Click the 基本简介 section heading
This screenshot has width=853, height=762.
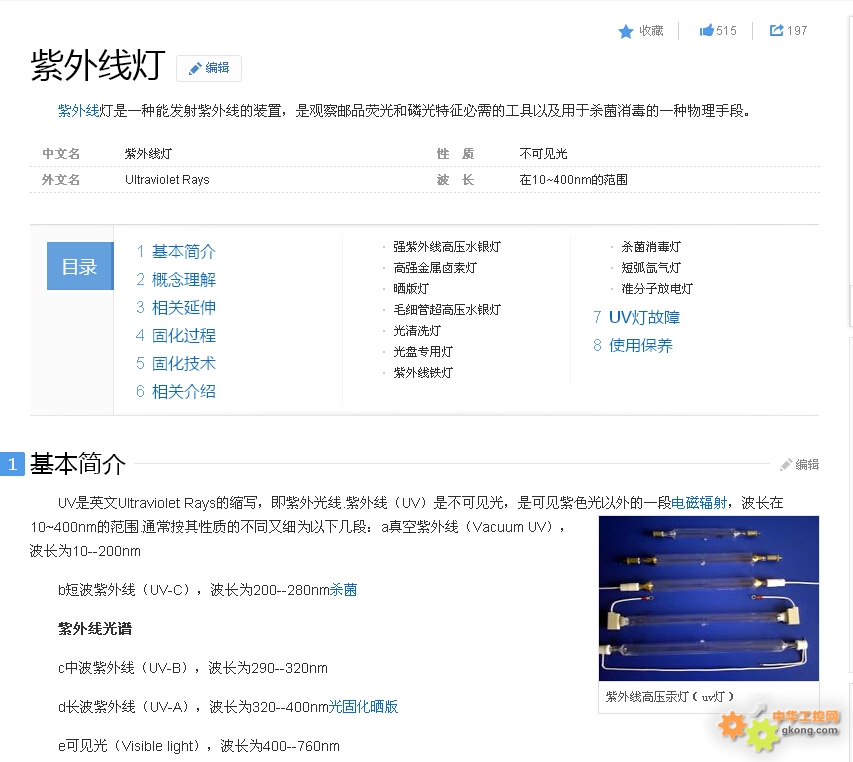(78, 464)
